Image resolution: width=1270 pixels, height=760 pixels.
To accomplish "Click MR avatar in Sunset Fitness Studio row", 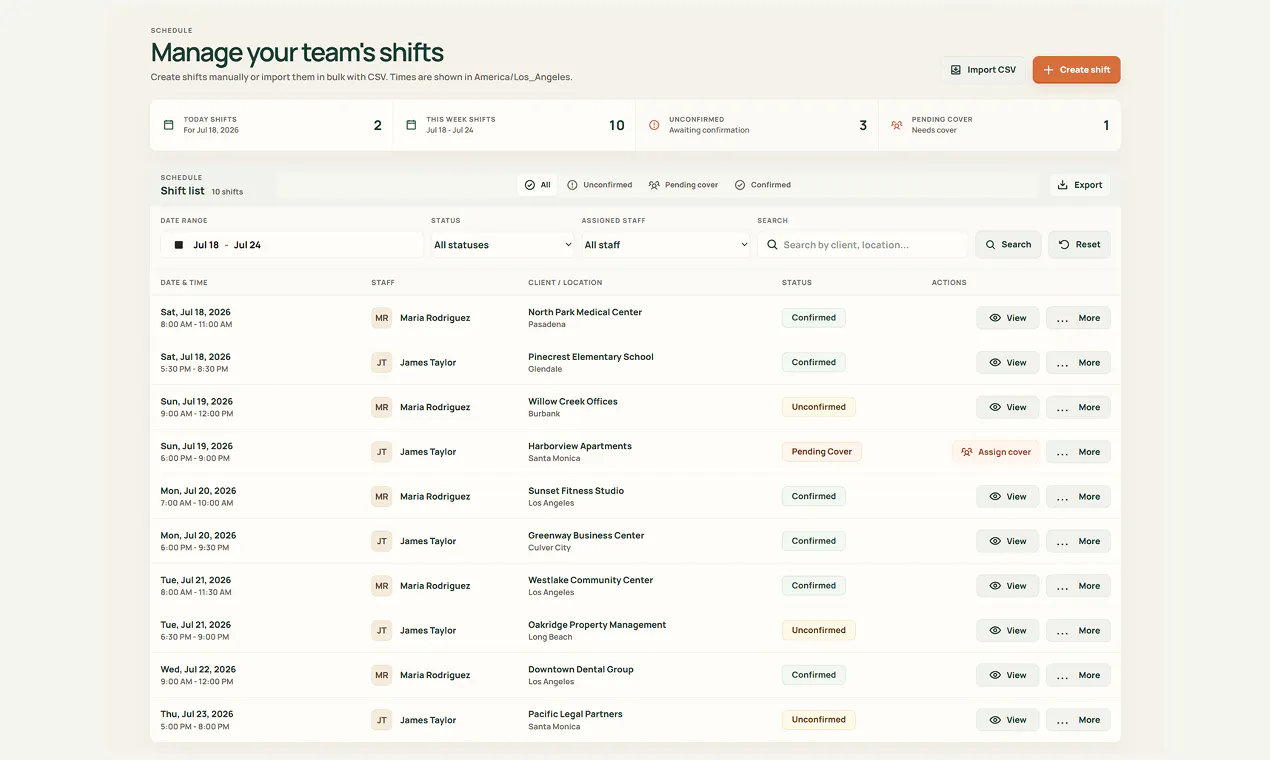I will [x=382, y=497].
